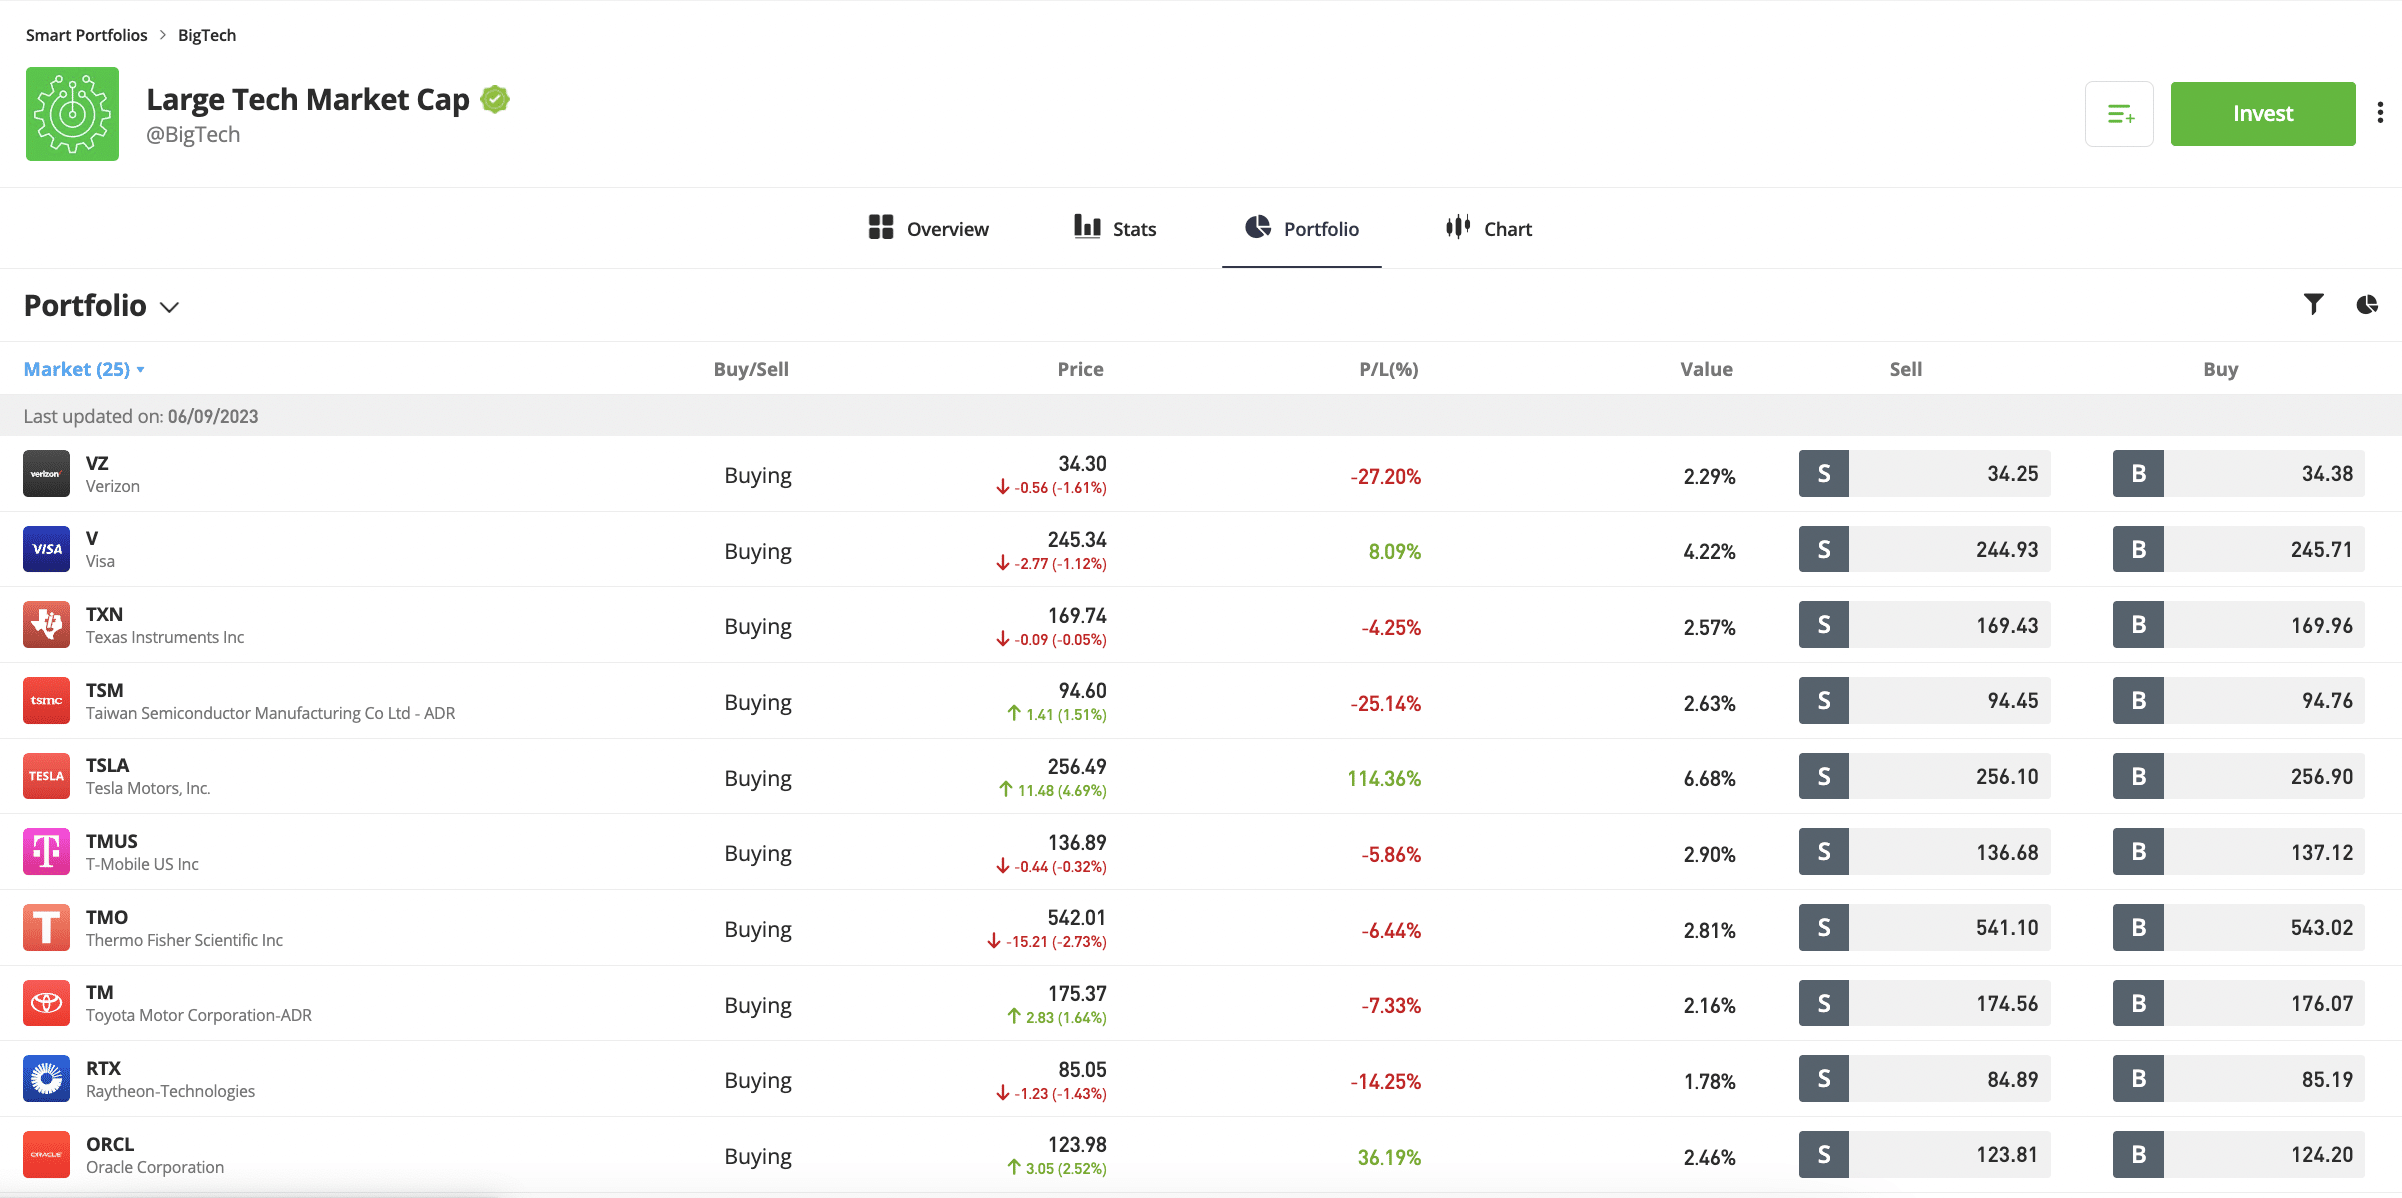Image resolution: width=2402 pixels, height=1198 pixels.
Task: Click the TSMC logo icon
Action: (46, 701)
